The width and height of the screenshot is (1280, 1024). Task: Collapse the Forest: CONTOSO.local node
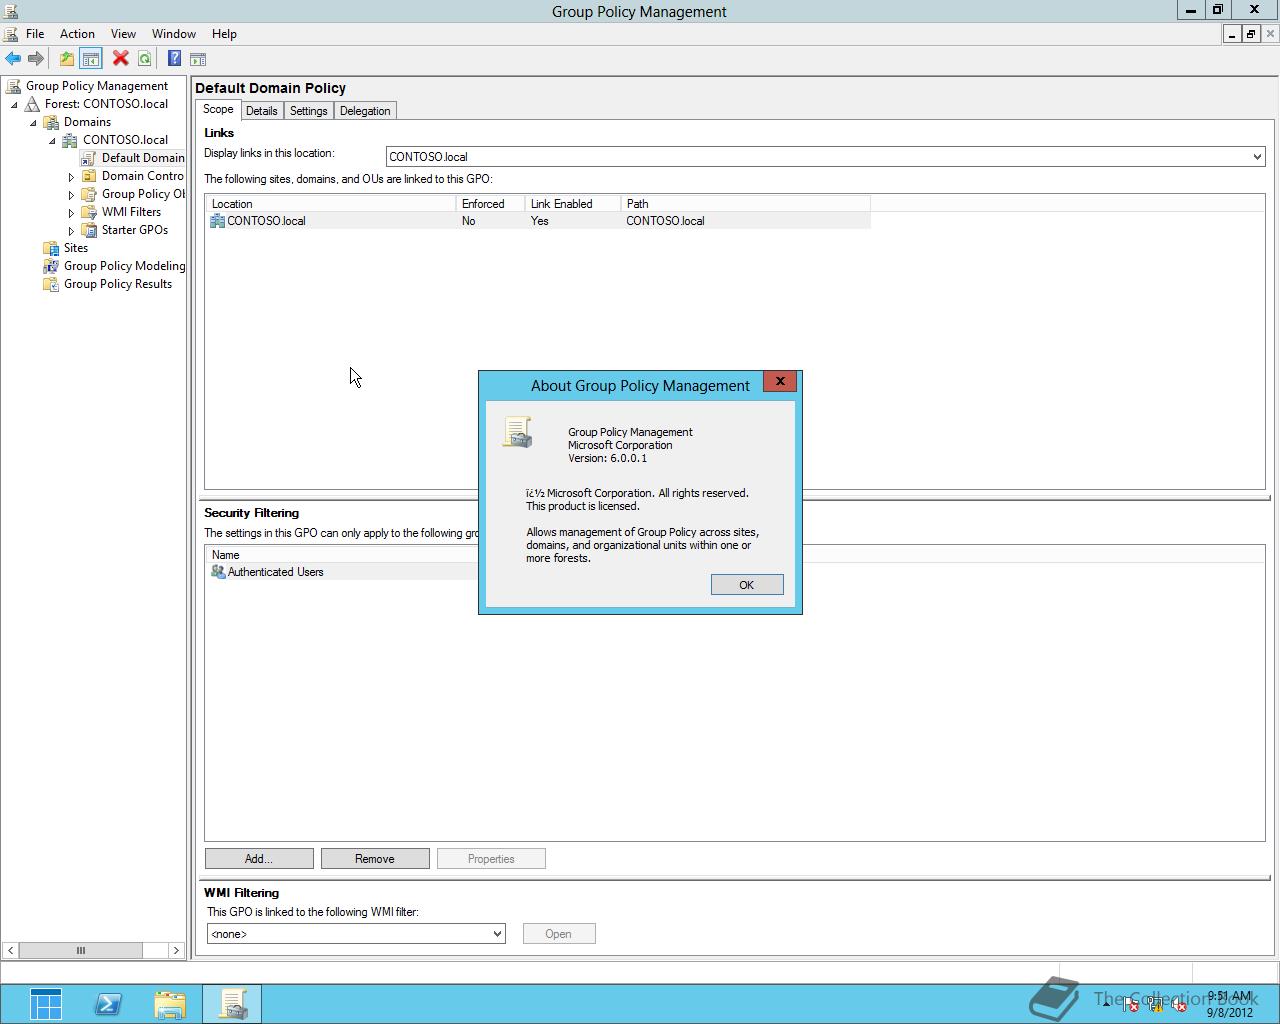tap(14, 104)
